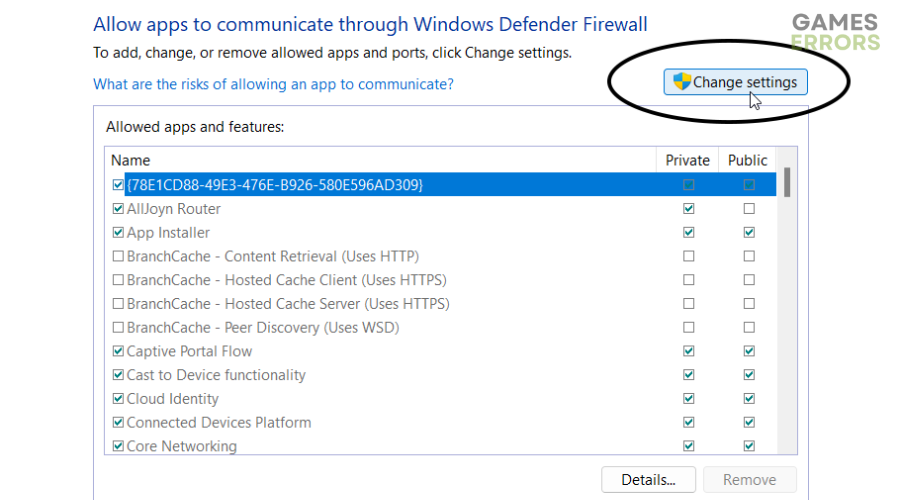This screenshot has width=900, height=500.
Task: Toggle Captive Portal Flow Private checkbox
Action: tap(689, 351)
